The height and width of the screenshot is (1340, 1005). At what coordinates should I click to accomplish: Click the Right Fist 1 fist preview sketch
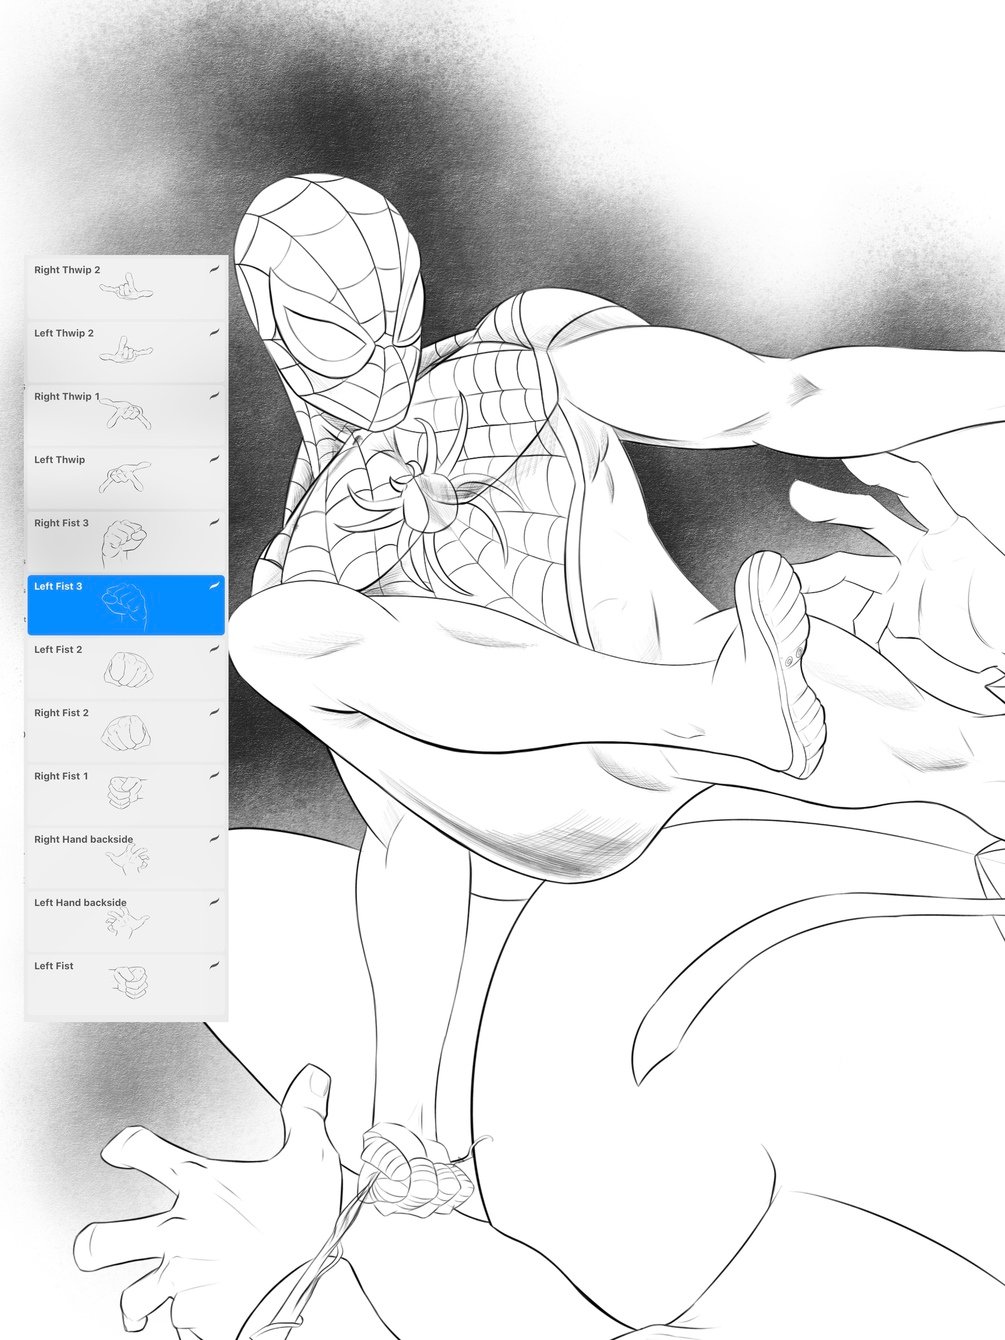[127, 793]
